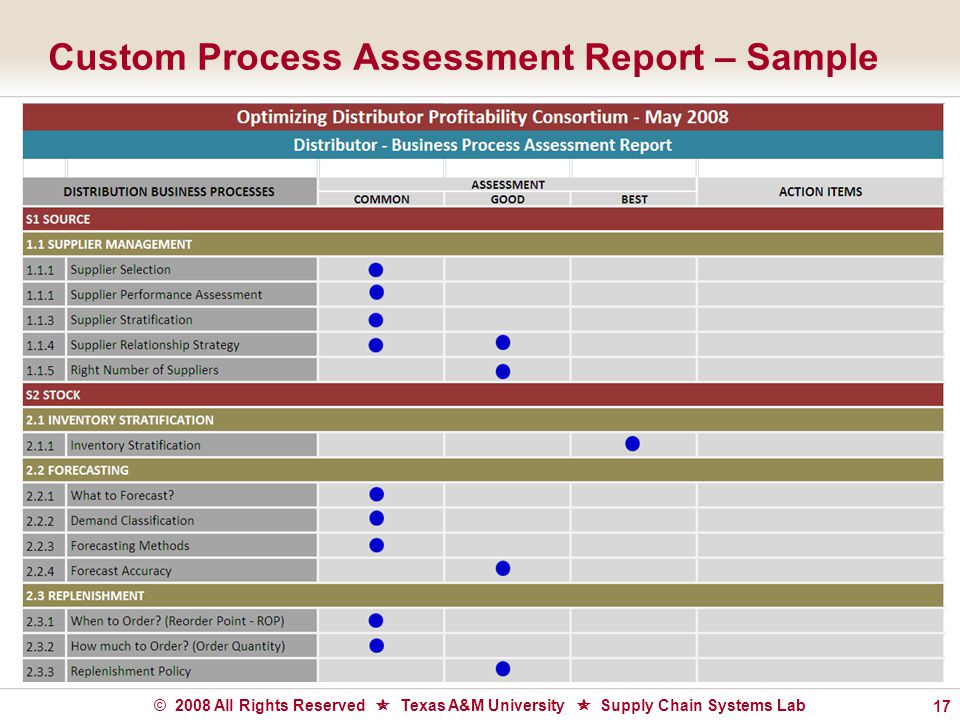Viewport: 960px width, 720px height.
Task: Click the 'BEST' column header
Action: [634, 199]
